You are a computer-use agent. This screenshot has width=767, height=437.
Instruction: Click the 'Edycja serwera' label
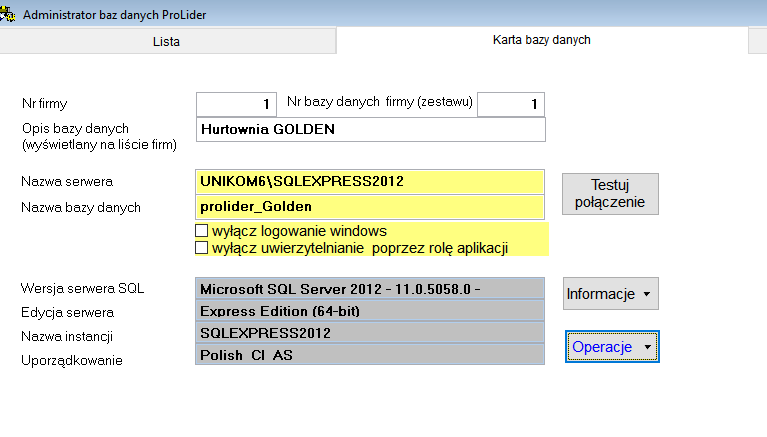coord(68,312)
